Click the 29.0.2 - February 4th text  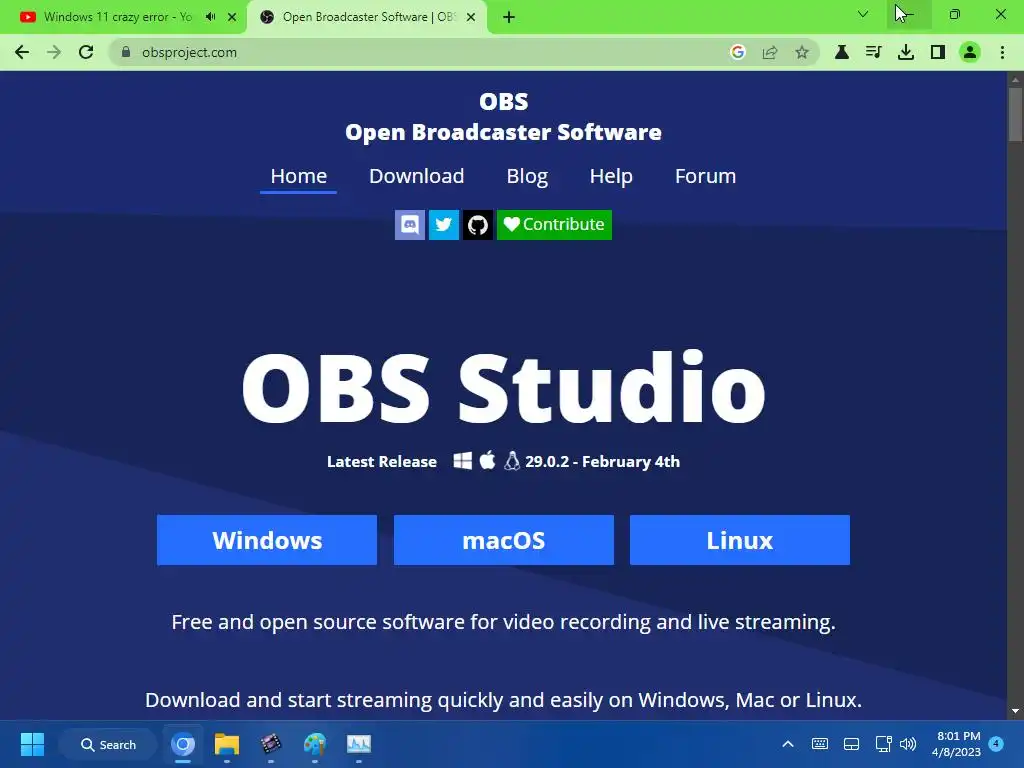click(x=603, y=462)
